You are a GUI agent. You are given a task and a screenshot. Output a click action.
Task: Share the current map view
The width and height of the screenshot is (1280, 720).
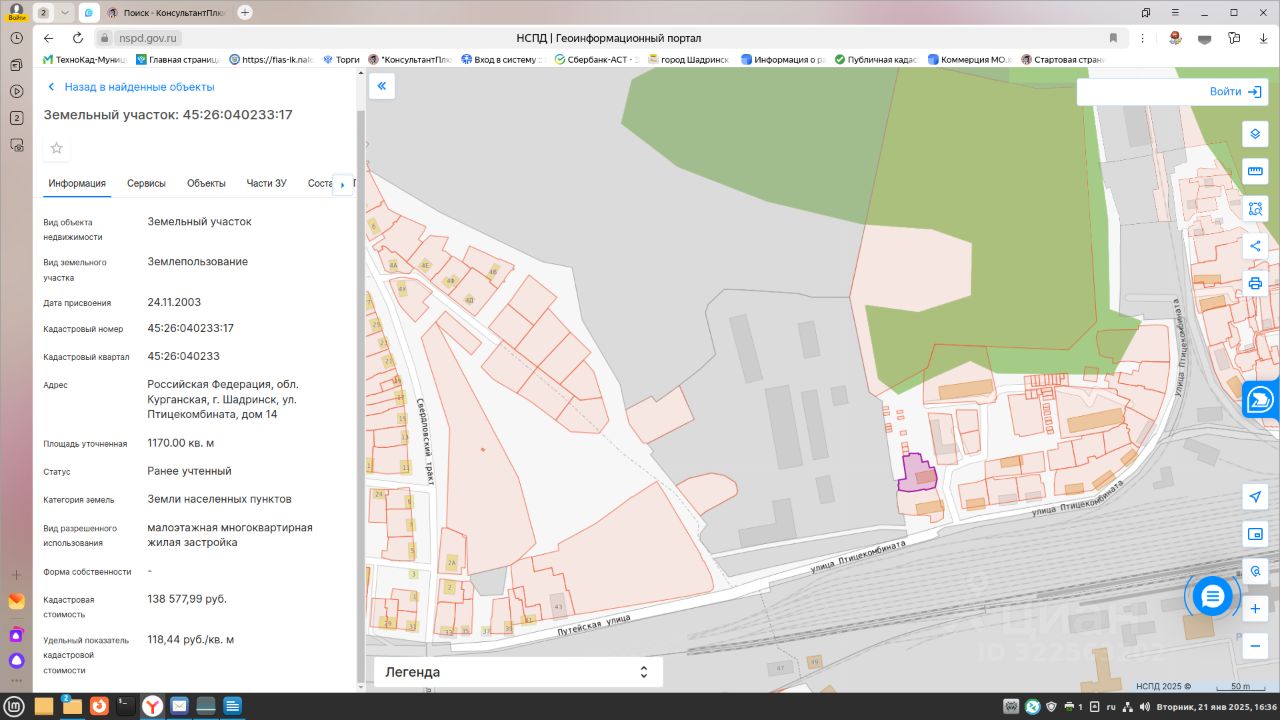point(1255,246)
